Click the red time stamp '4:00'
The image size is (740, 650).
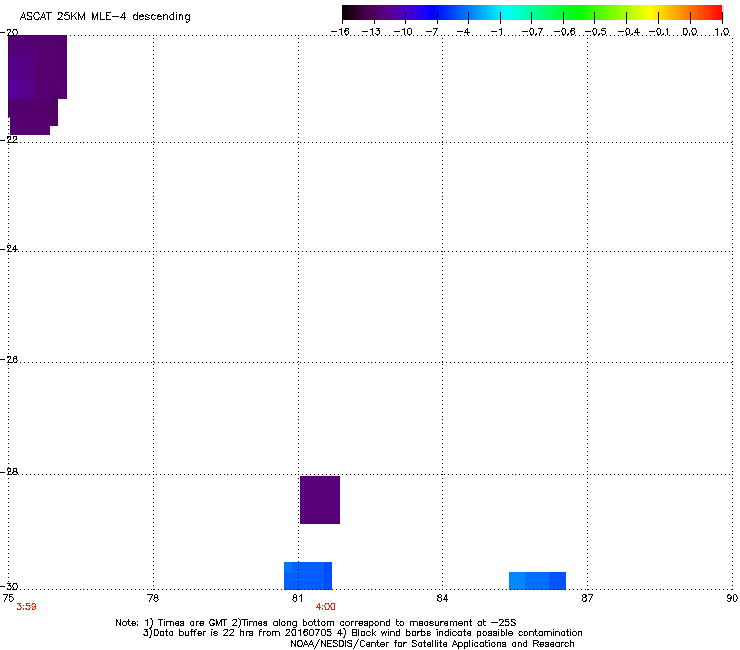click(326, 607)
